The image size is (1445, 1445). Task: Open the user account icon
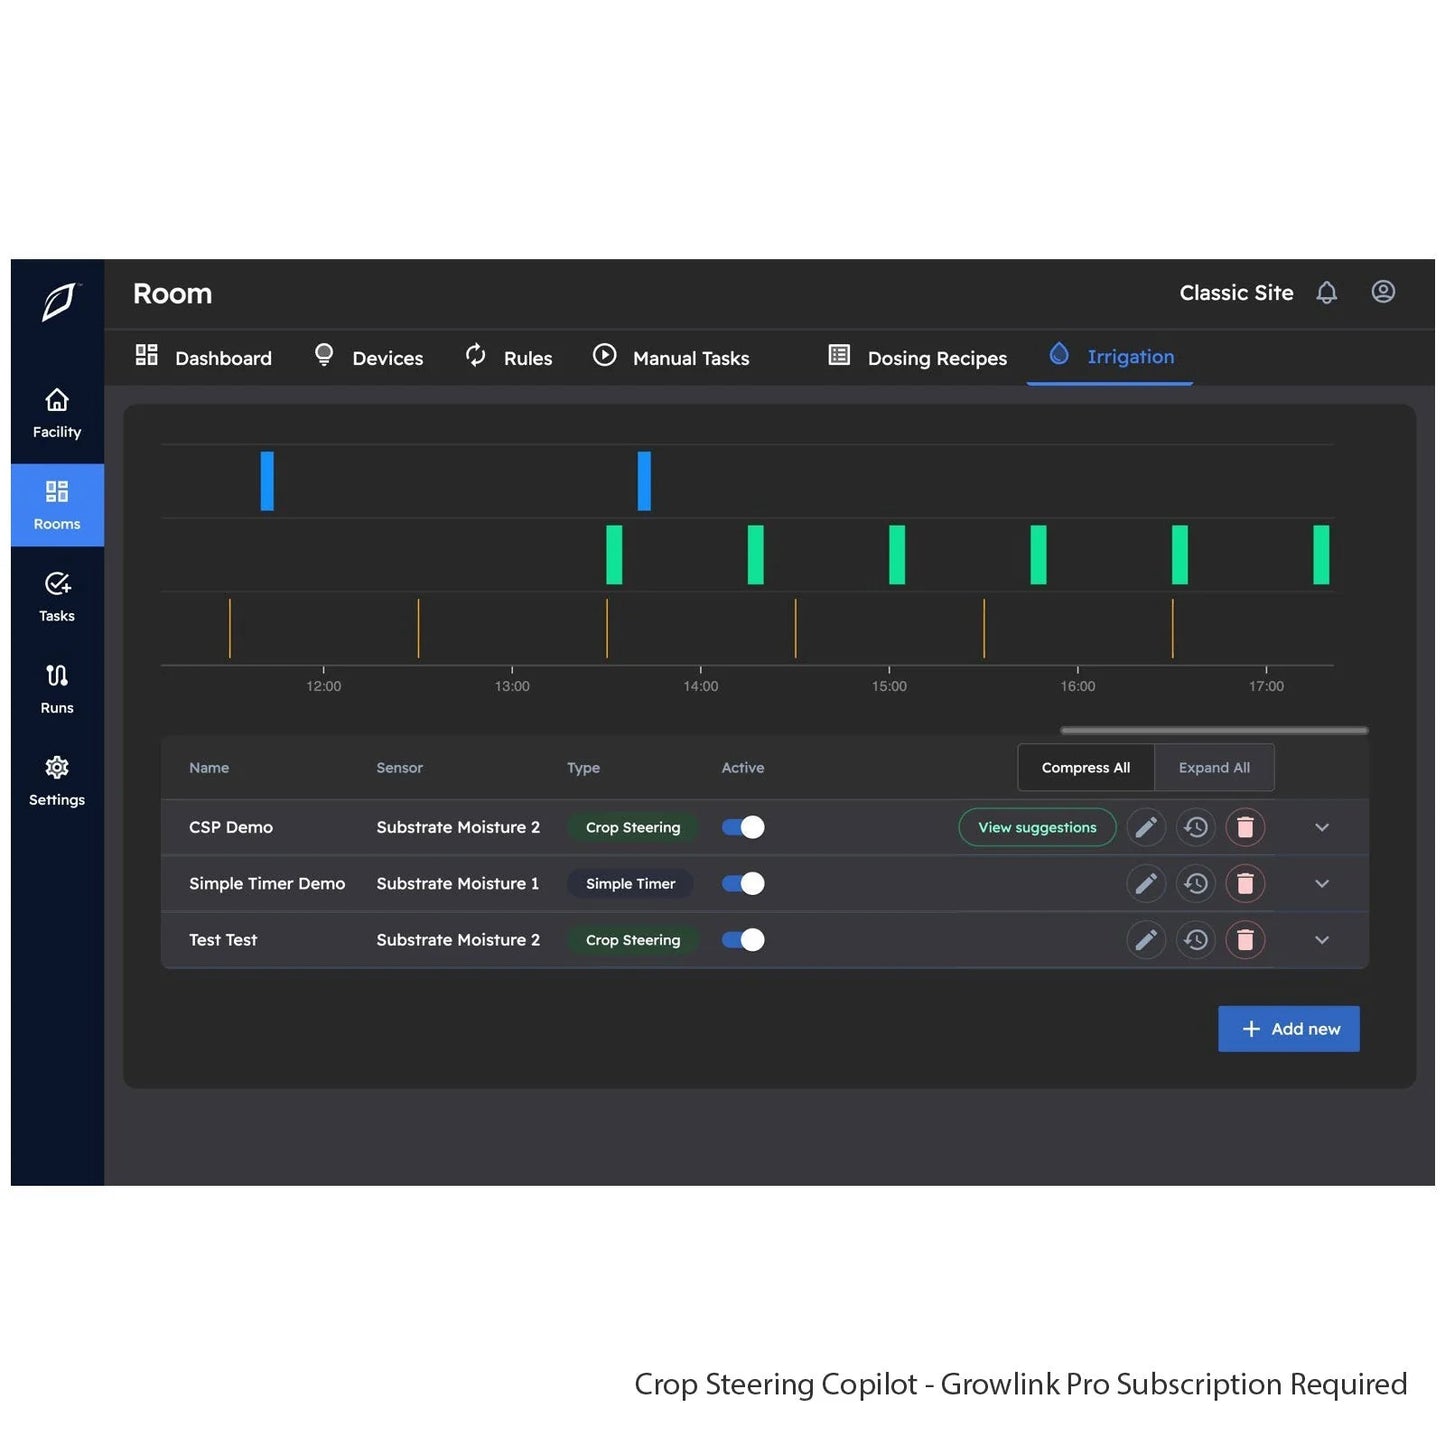pyautogui.click(x=1383, y=292)
